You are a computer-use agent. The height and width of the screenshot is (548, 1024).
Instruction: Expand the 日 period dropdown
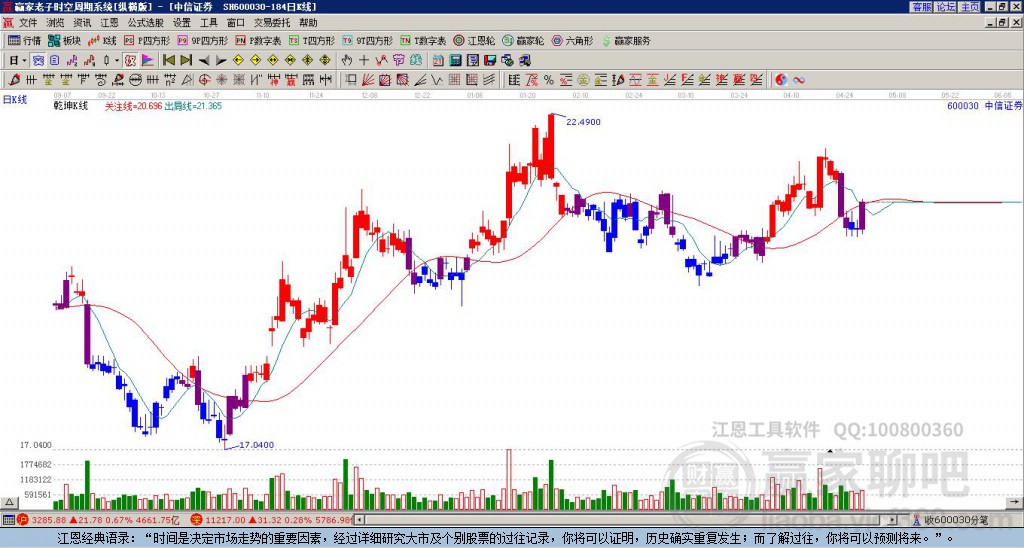tap(24, 61)
